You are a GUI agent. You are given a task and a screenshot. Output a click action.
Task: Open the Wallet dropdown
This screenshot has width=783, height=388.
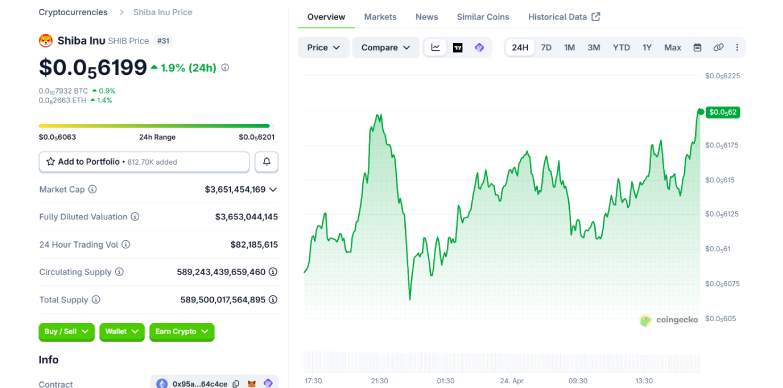[122, 332]
